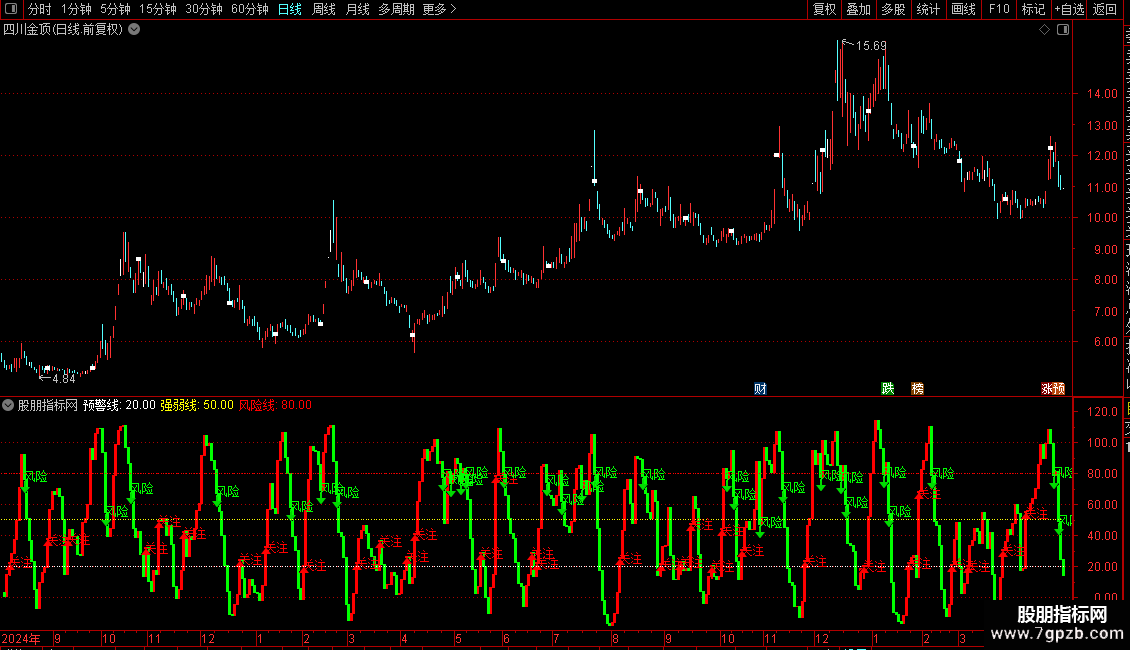1130x650 pixels.
Task: Open the 画线 drawing tools
Action: coord(964,9)
